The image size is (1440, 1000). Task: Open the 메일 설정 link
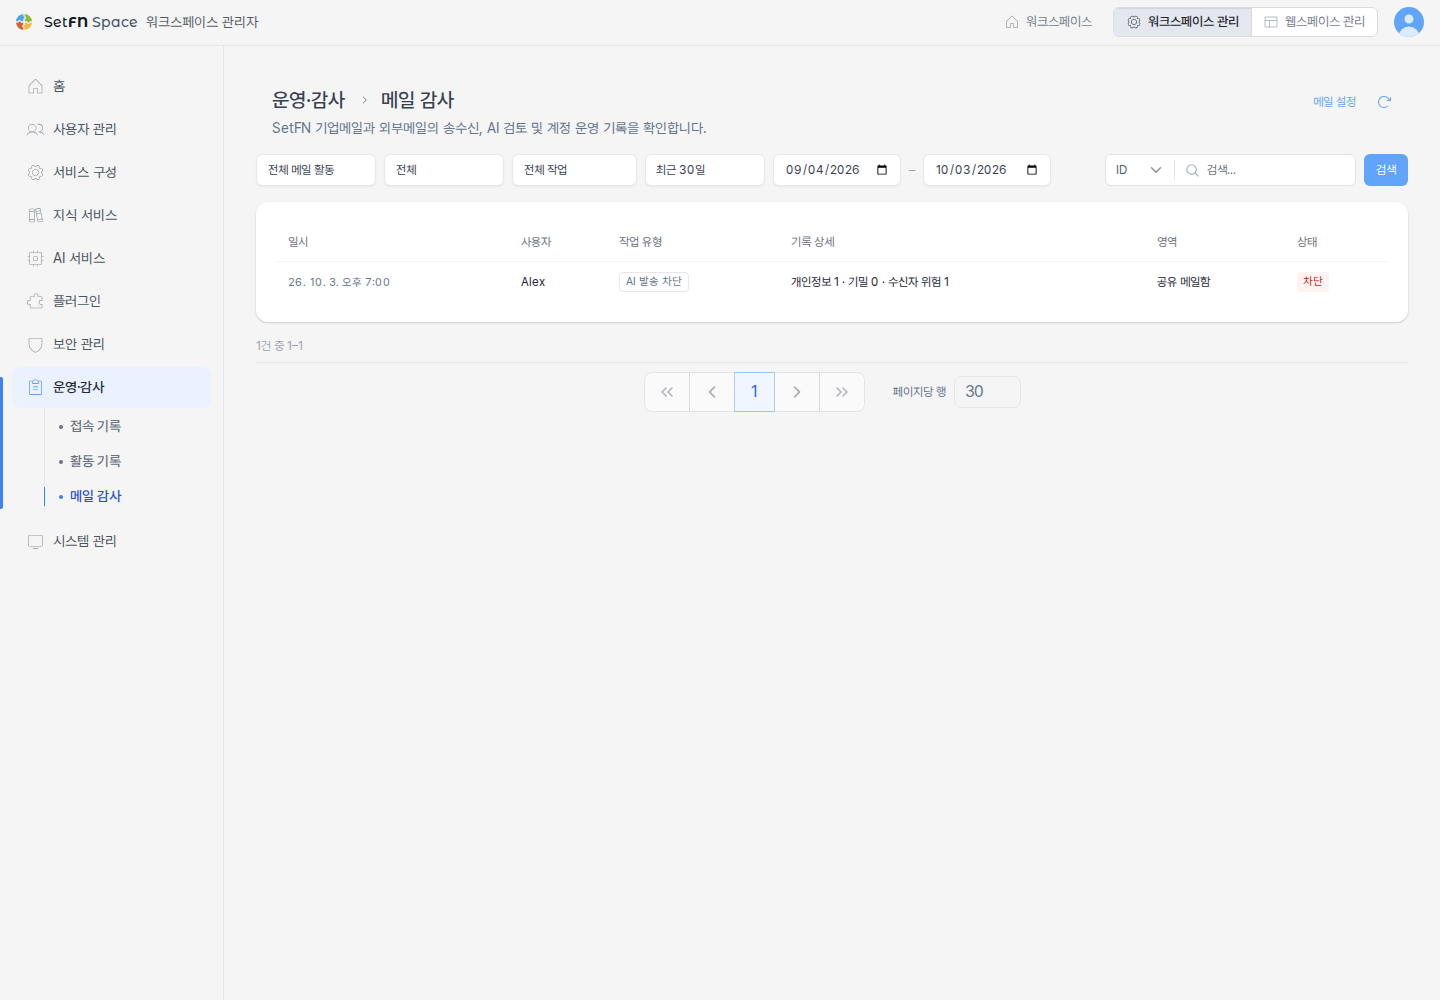pyautogui.click(x=1334, y=102)
